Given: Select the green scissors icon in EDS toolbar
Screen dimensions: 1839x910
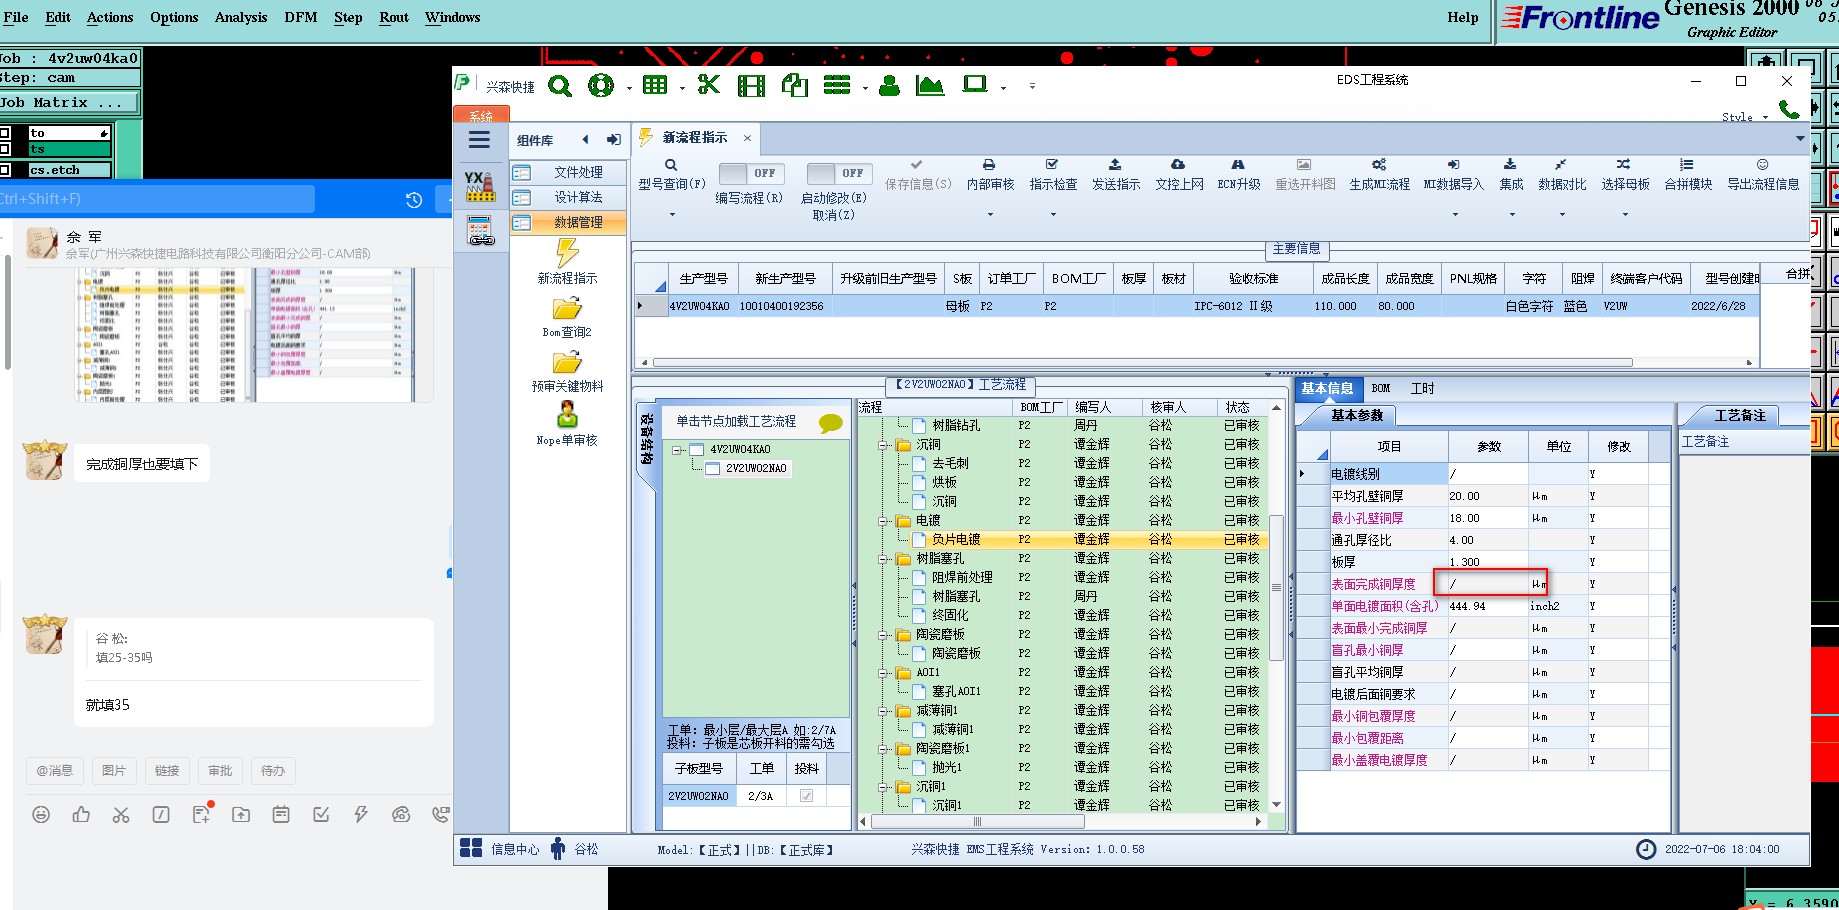Looking at the screenshot, I should click(x=709, y=85).
